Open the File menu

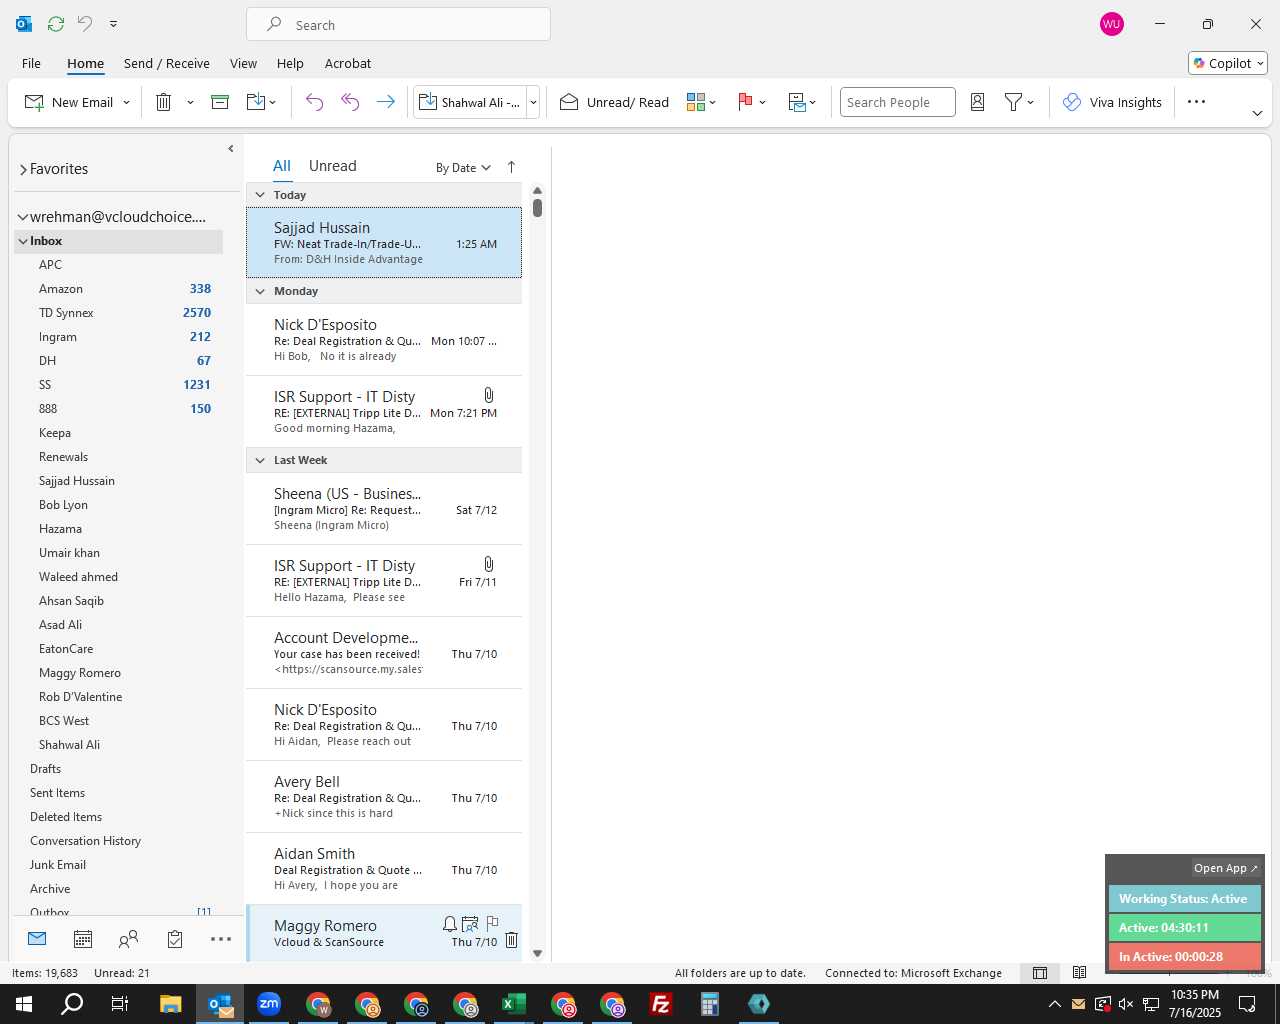click(31, 63)
